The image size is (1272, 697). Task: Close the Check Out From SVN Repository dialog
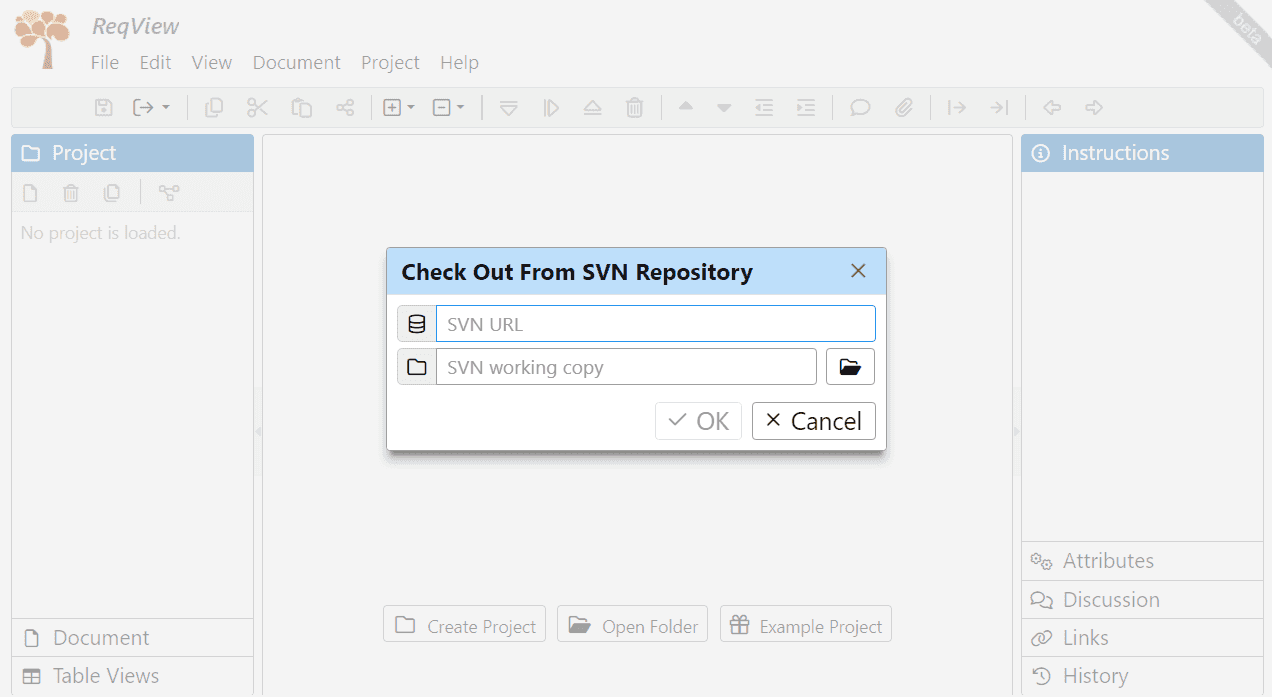pyautogui.click(x=858, y=271)
